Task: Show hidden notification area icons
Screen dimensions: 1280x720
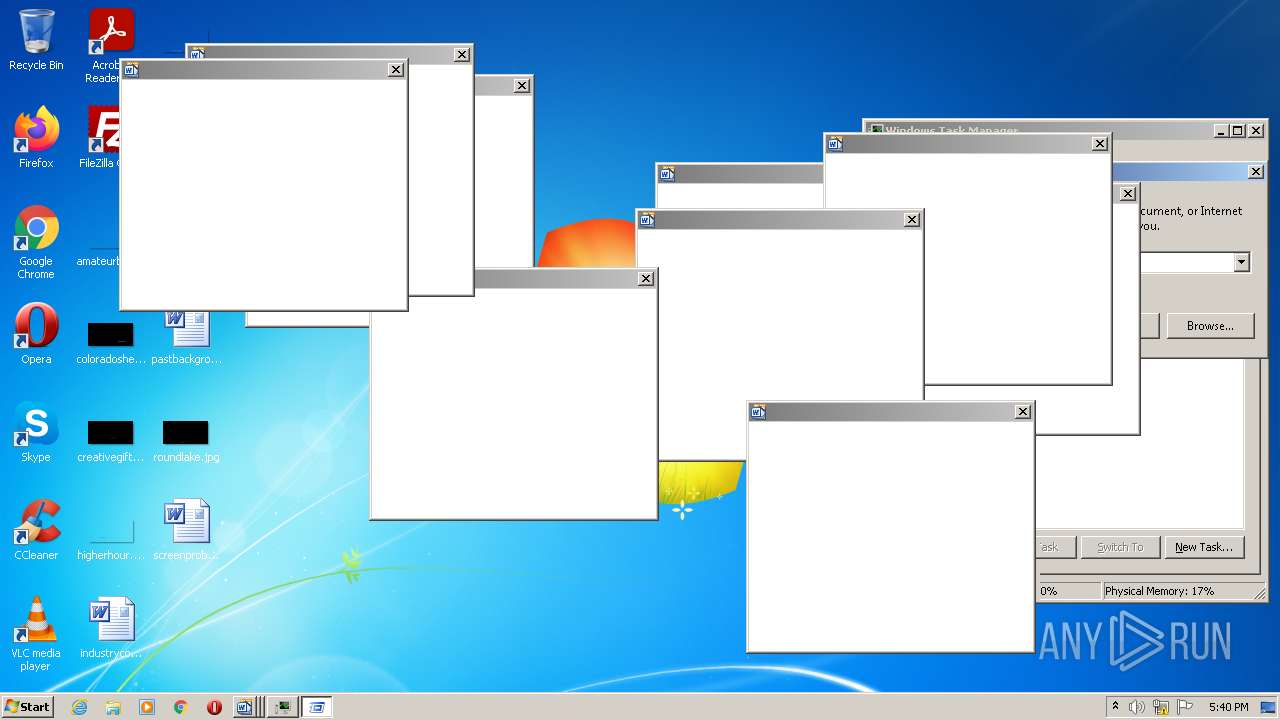Action: point(1115,706)
